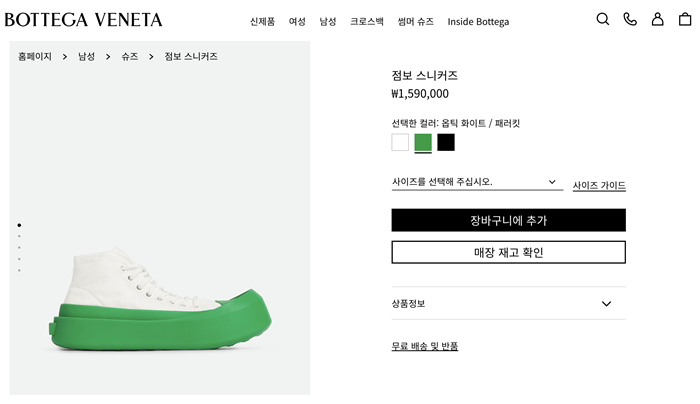Click the phone contact icon
This screenshot has height=404, width=700.
pos(630,19)
